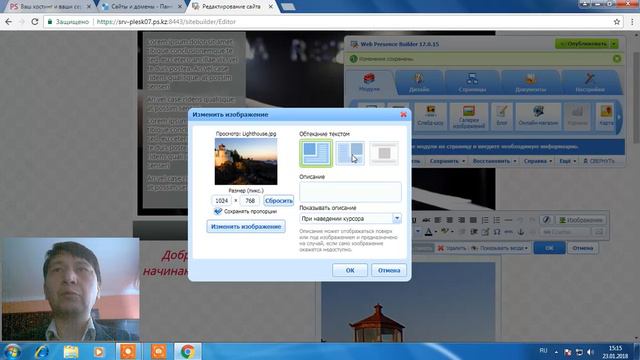Click blue OK button in text editor
Screen dimensions: 640x360
point(549,248)
